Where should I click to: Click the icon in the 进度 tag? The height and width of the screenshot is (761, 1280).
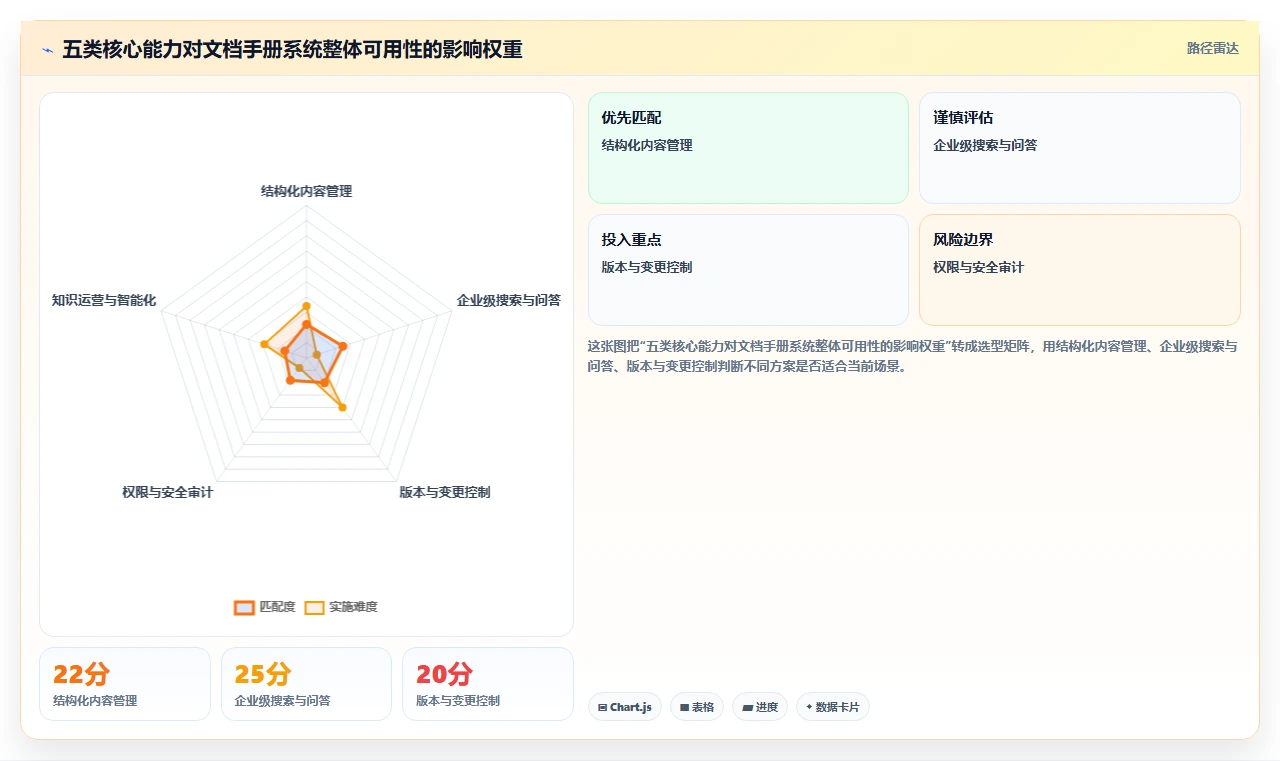747,707
